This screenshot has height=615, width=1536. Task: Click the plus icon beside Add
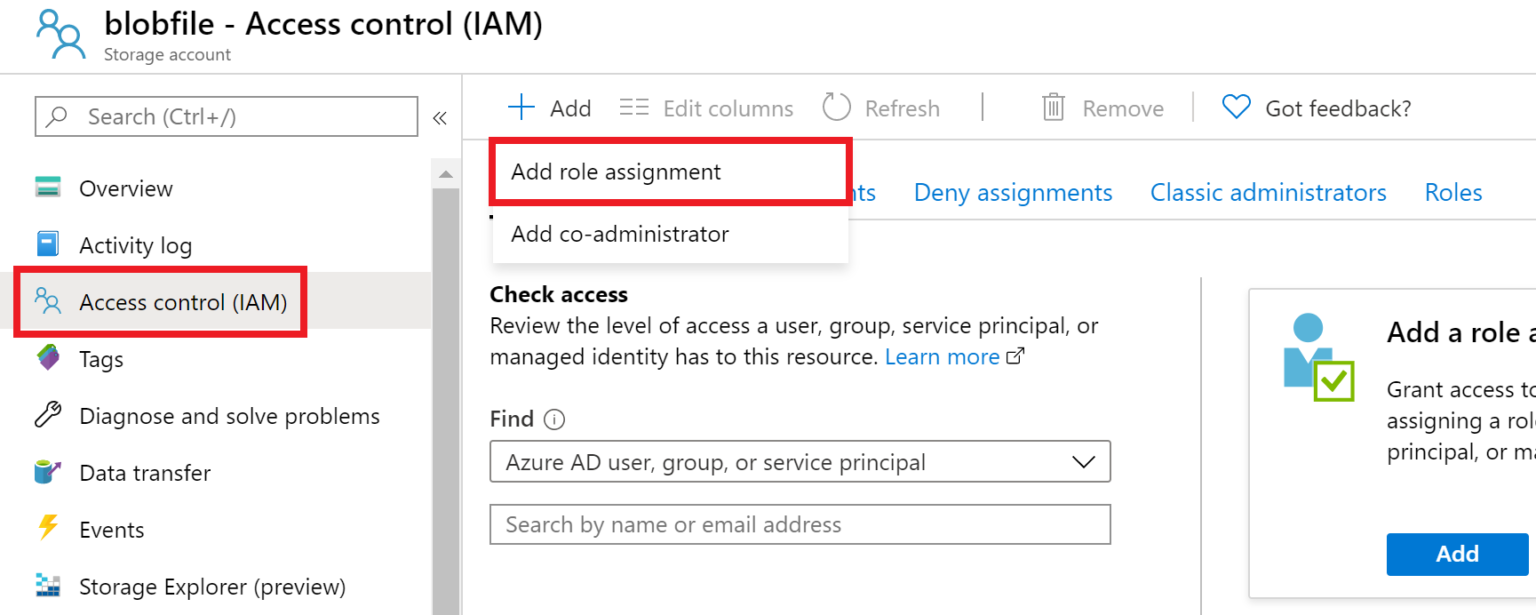522,107
